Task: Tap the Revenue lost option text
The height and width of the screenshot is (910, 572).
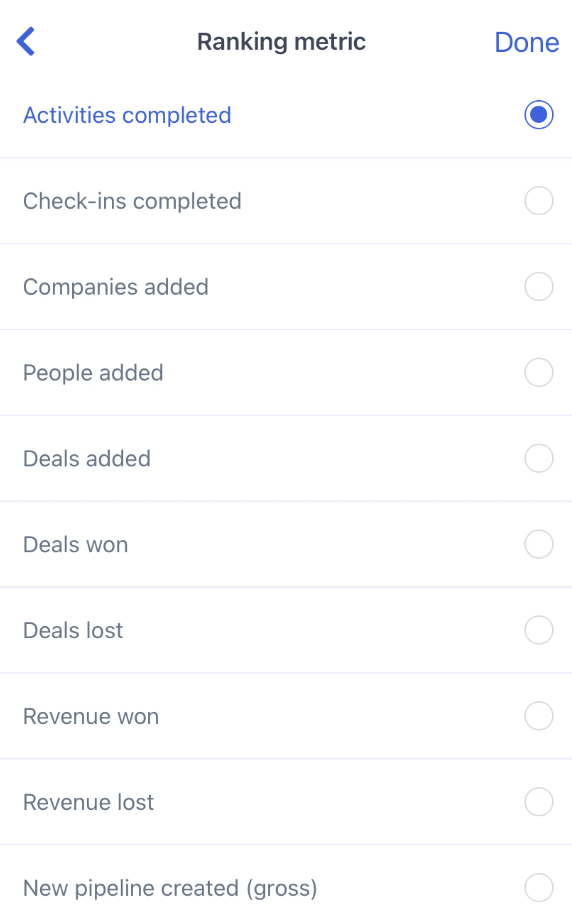Action: [x=89, y=803]
